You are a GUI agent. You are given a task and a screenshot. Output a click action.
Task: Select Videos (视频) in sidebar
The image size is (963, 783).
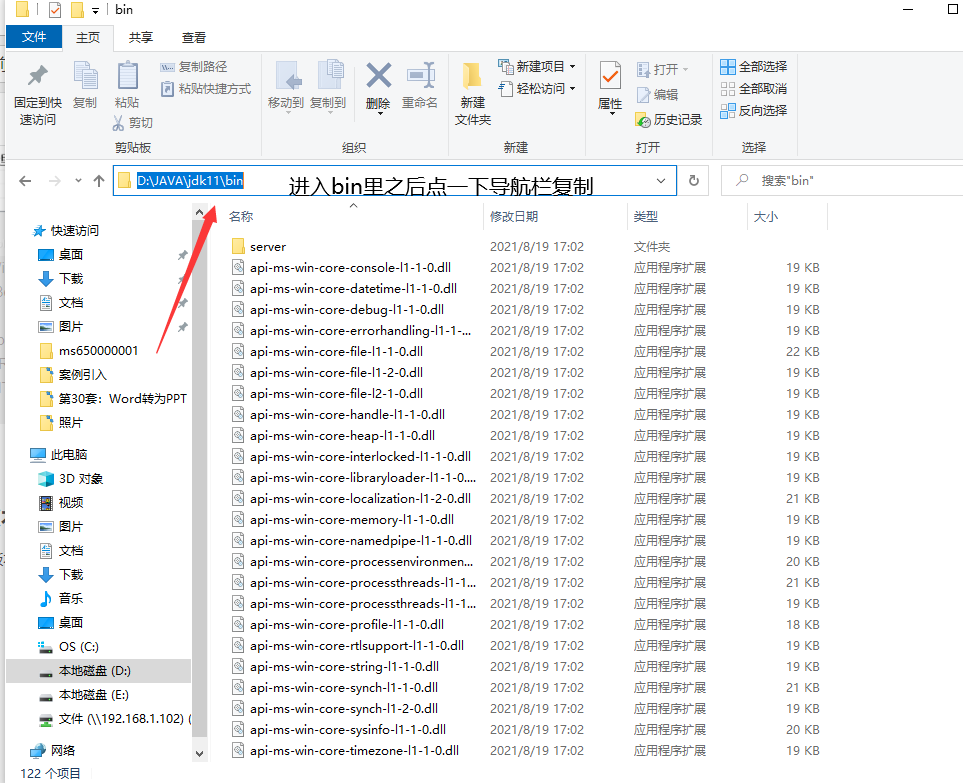click(61, 503)
